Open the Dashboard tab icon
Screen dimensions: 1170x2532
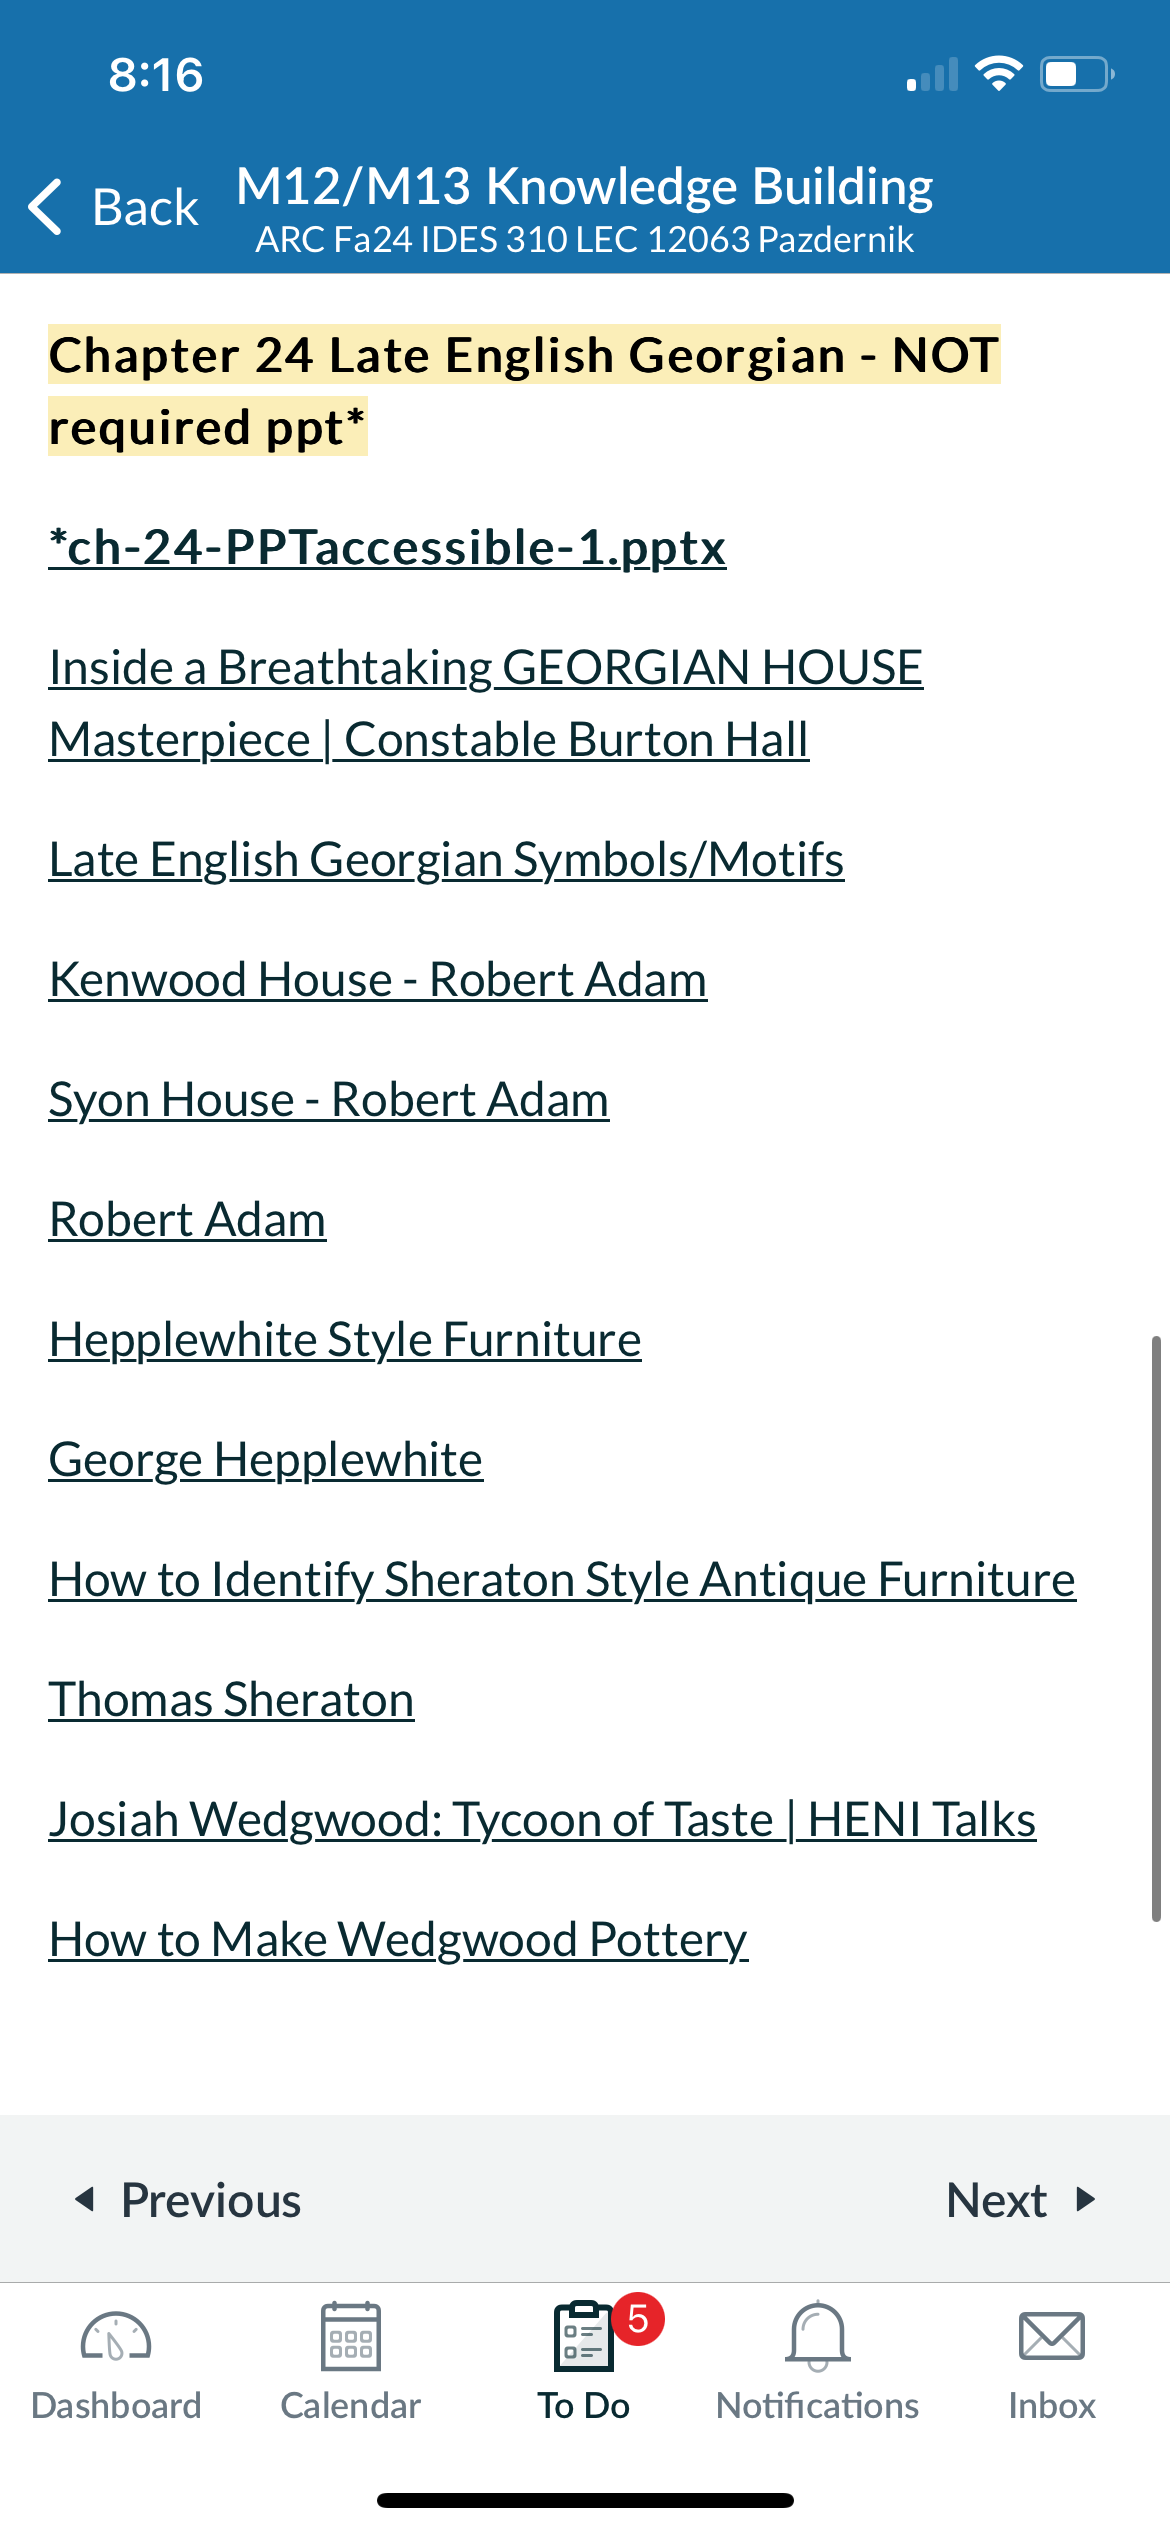click(x=116, y=2338)
